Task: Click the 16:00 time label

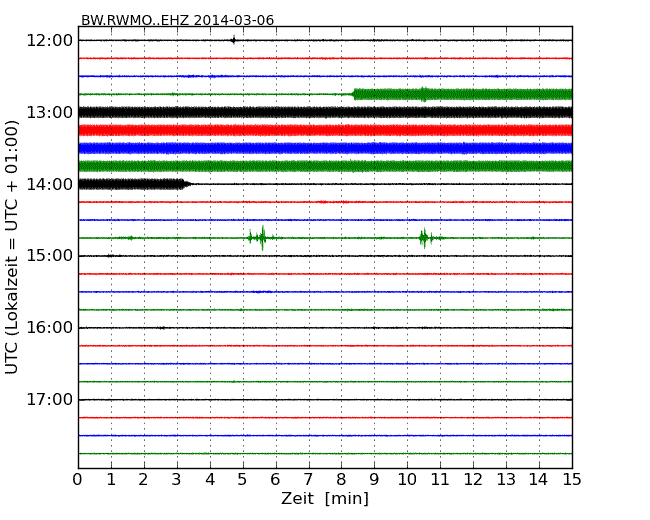Action: pyautogui.click(x=49, y=328)
